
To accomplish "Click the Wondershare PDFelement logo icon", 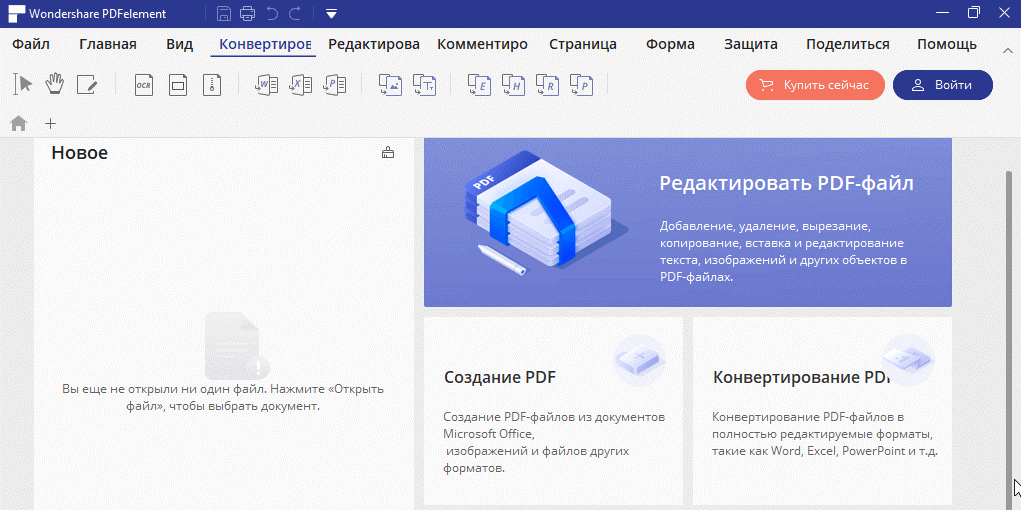I will (17, 14).
